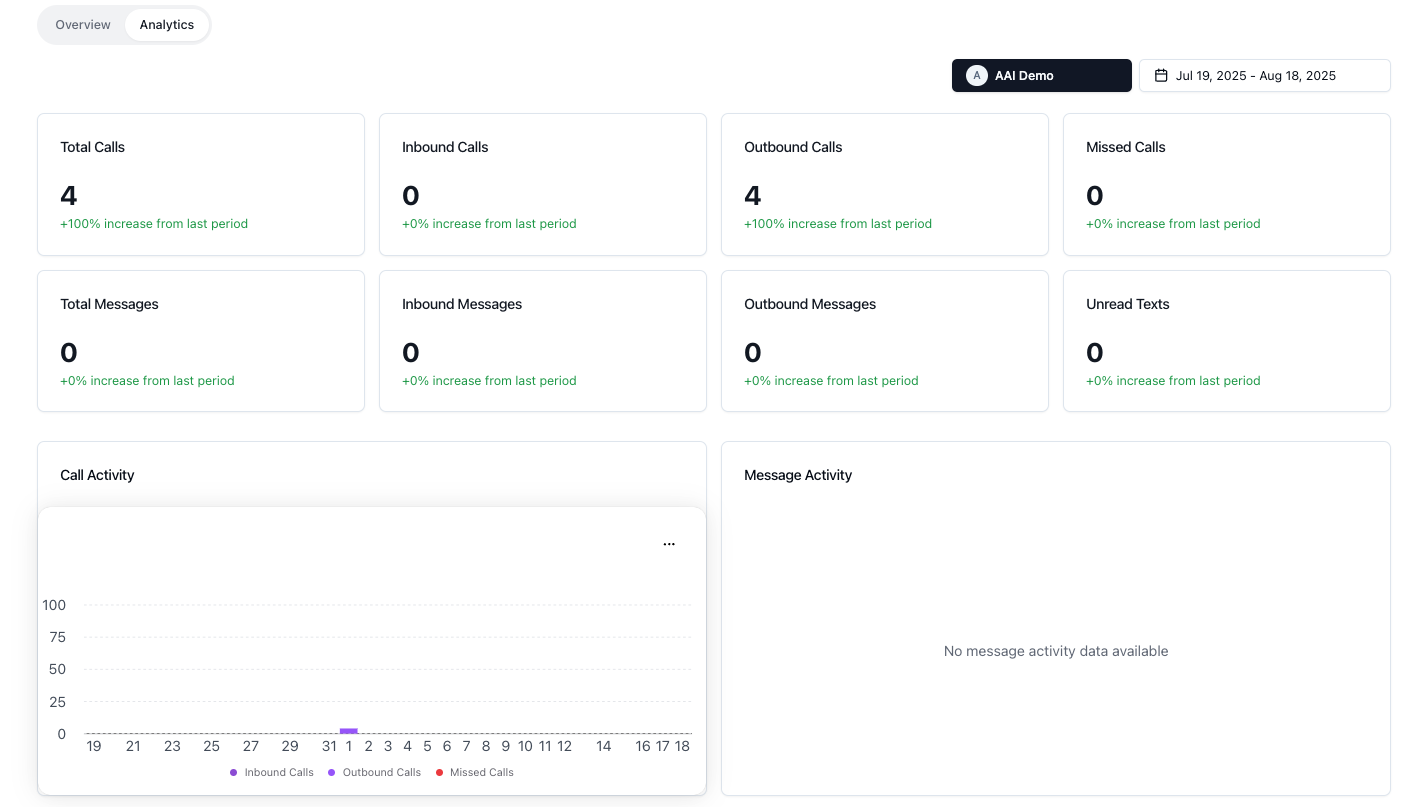1415x807 pixels.
Task: Click the circular A avatar icon
Action: (x=975, y=75)
